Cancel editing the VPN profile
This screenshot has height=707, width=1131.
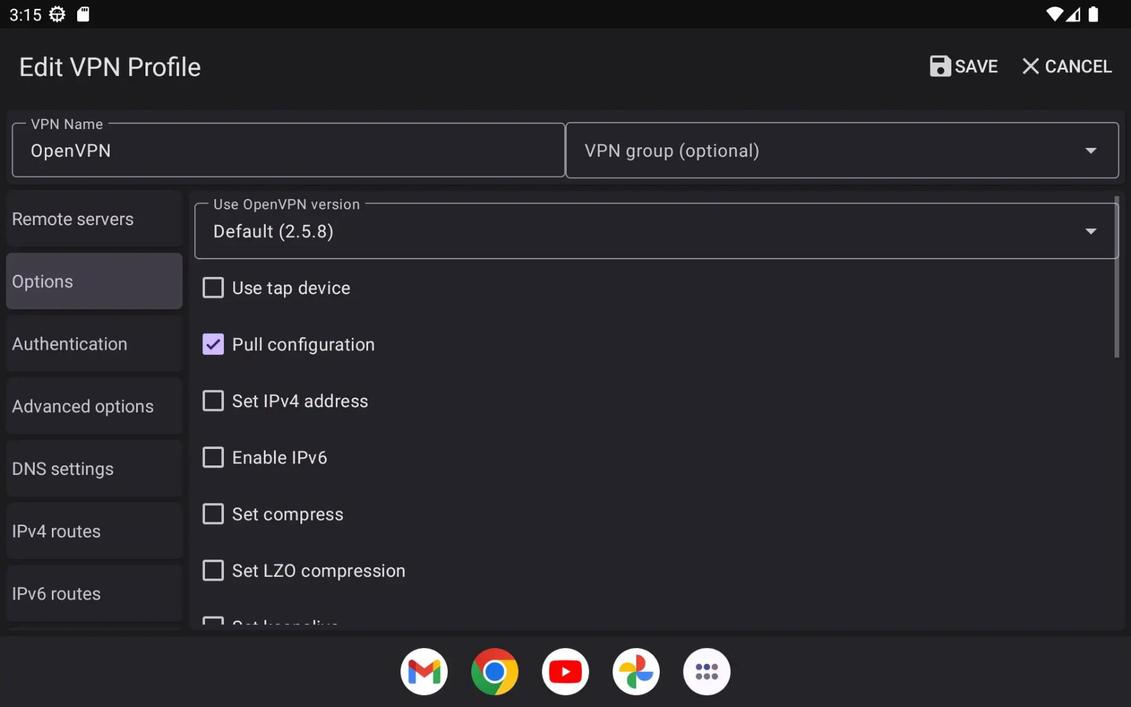click(x=1066, y=65)
